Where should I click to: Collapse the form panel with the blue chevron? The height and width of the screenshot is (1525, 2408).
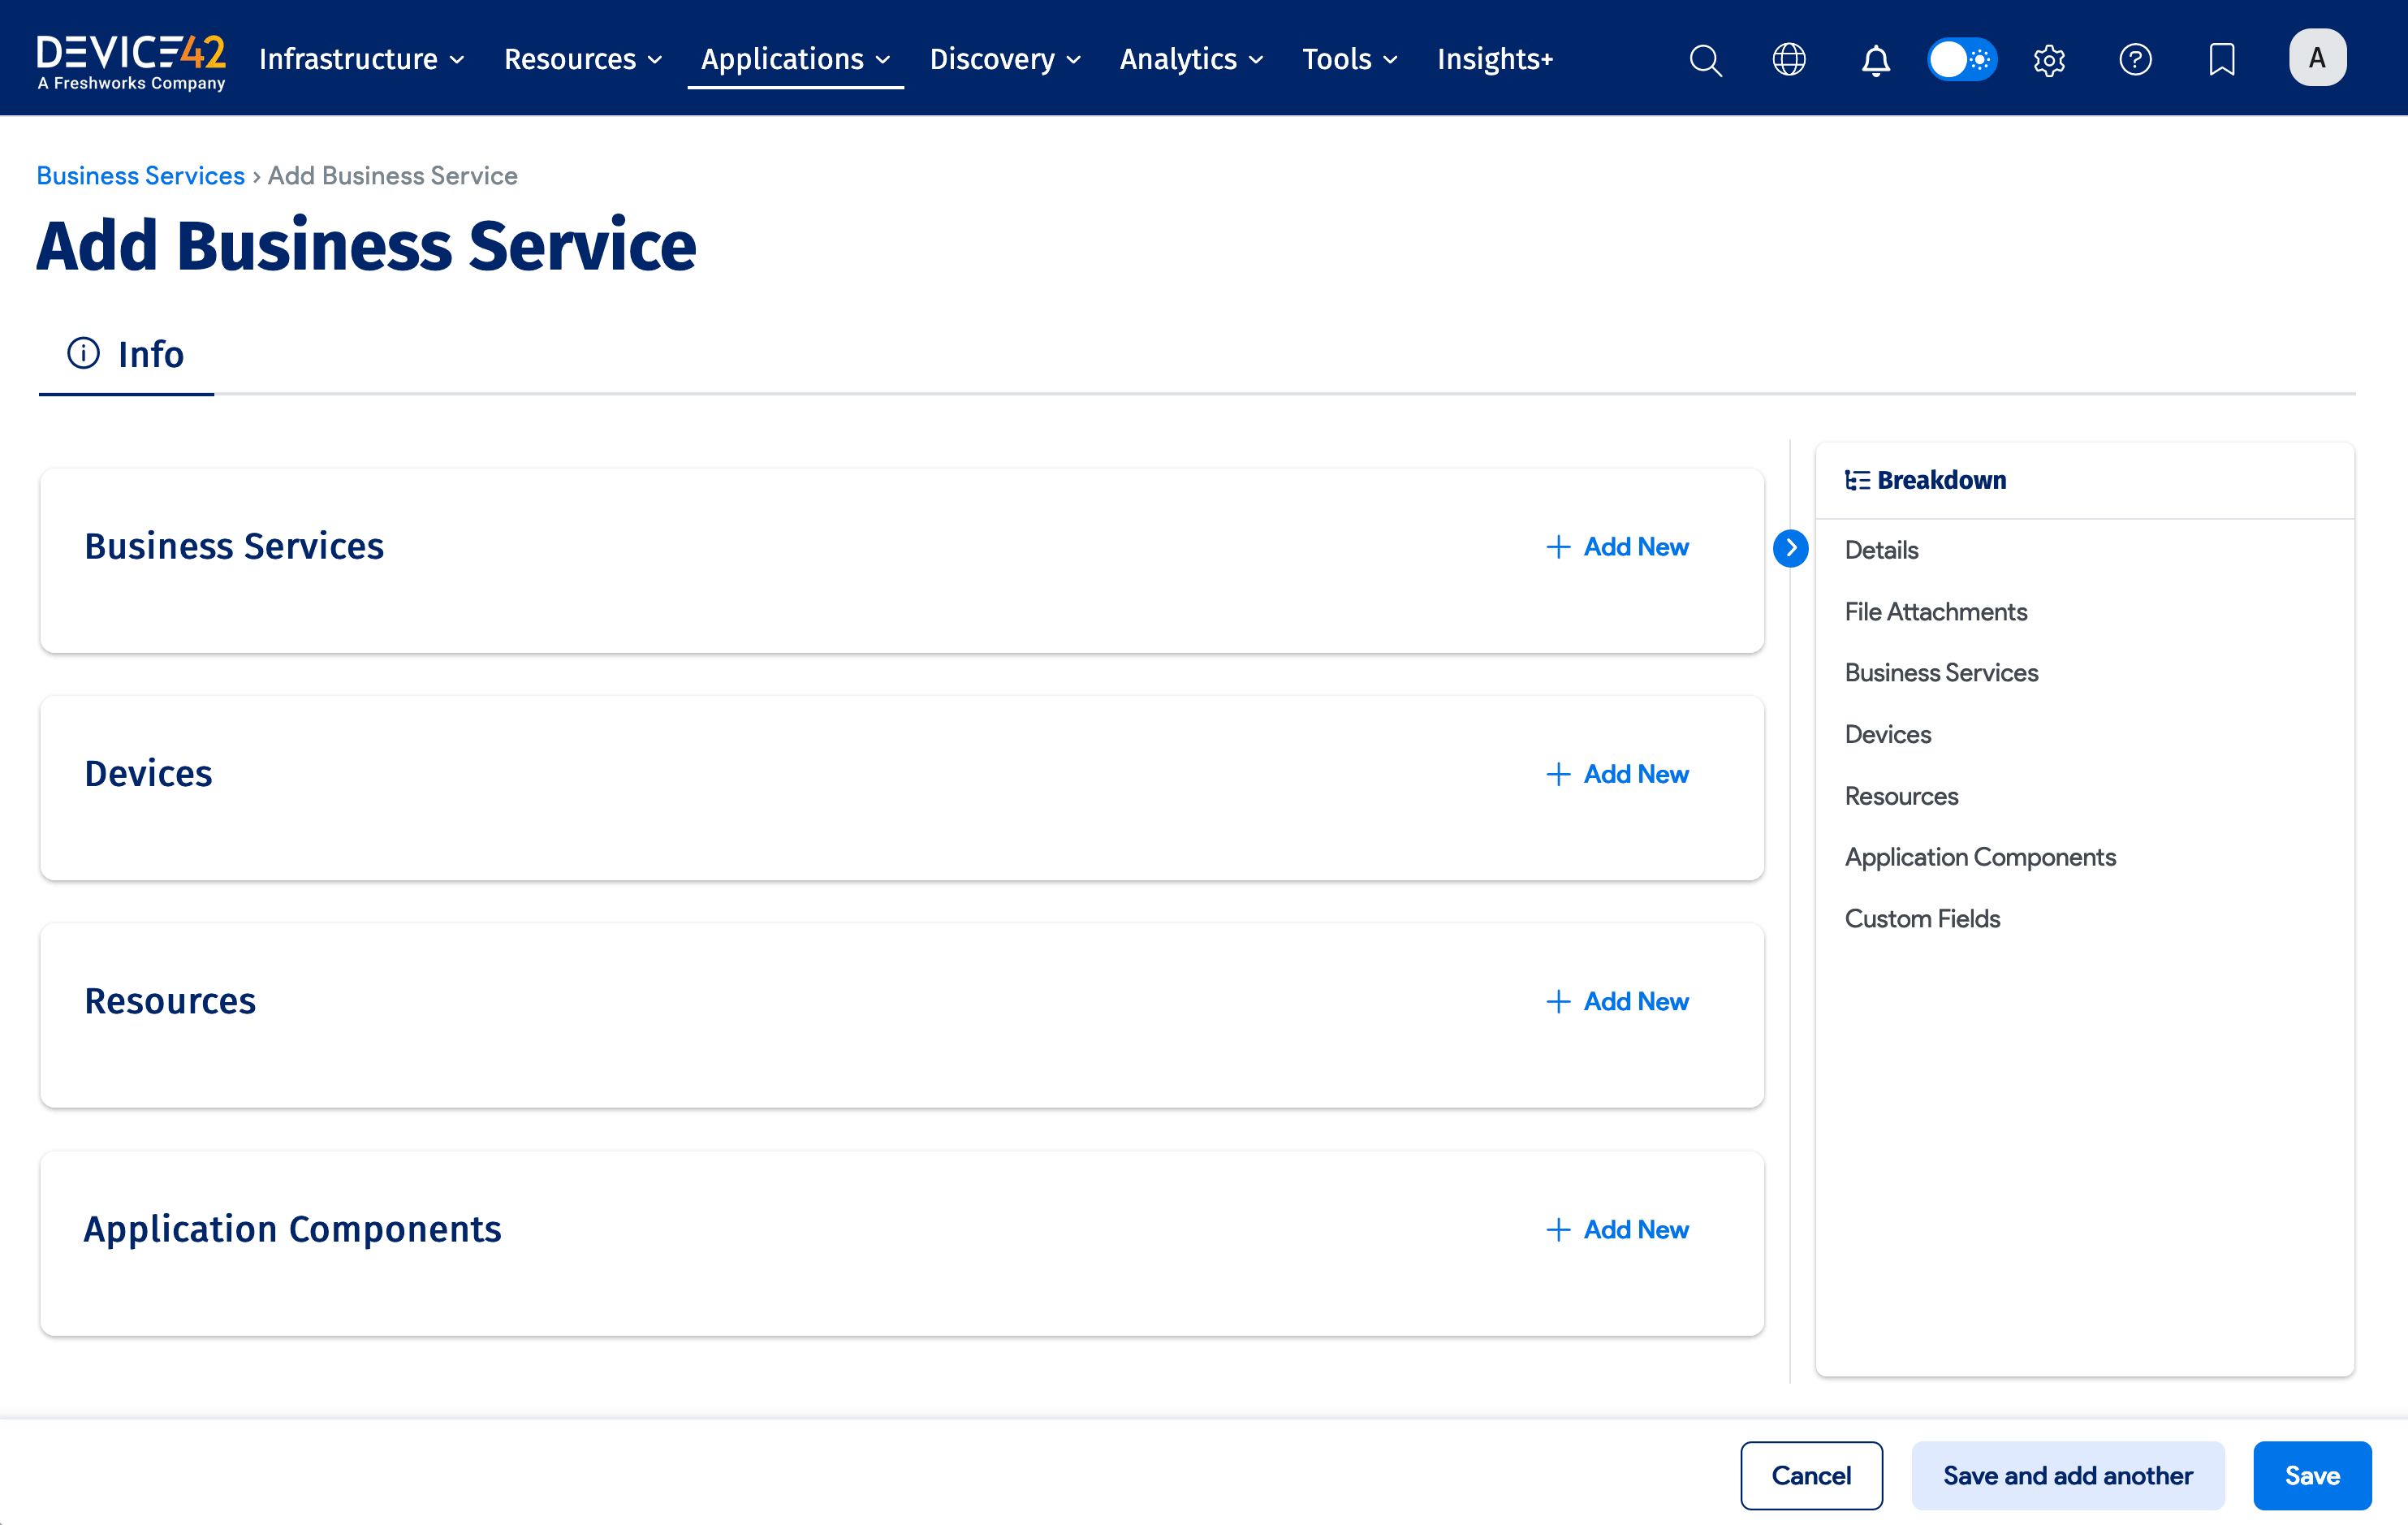[1791, 548]
